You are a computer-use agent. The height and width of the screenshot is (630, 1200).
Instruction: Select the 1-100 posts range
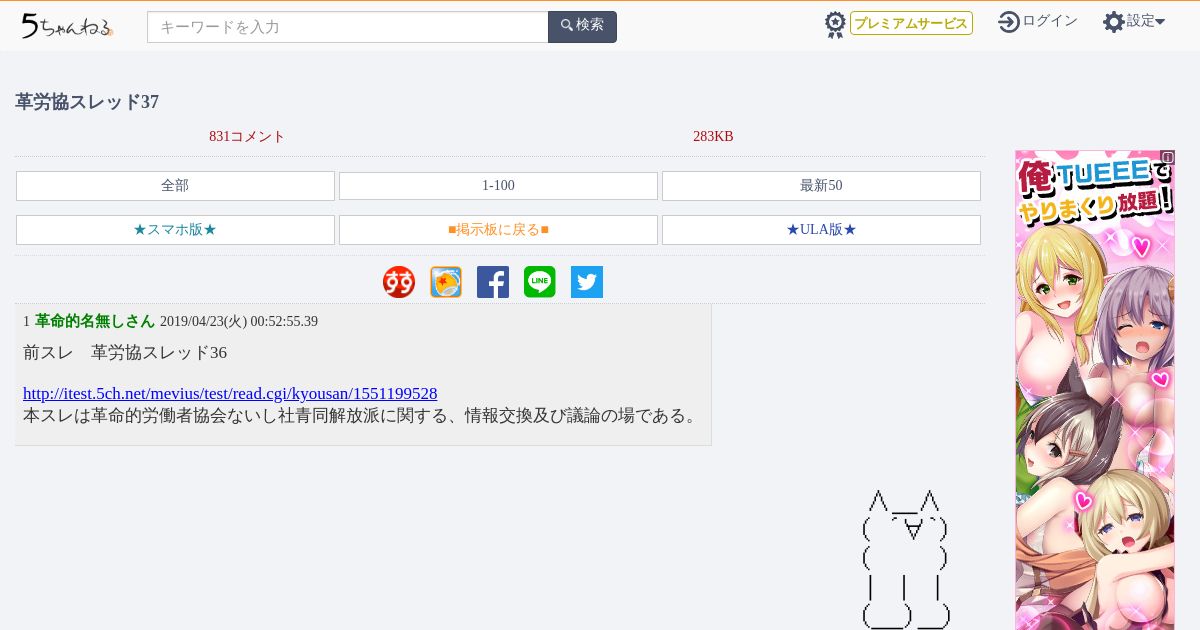(498, 186)
